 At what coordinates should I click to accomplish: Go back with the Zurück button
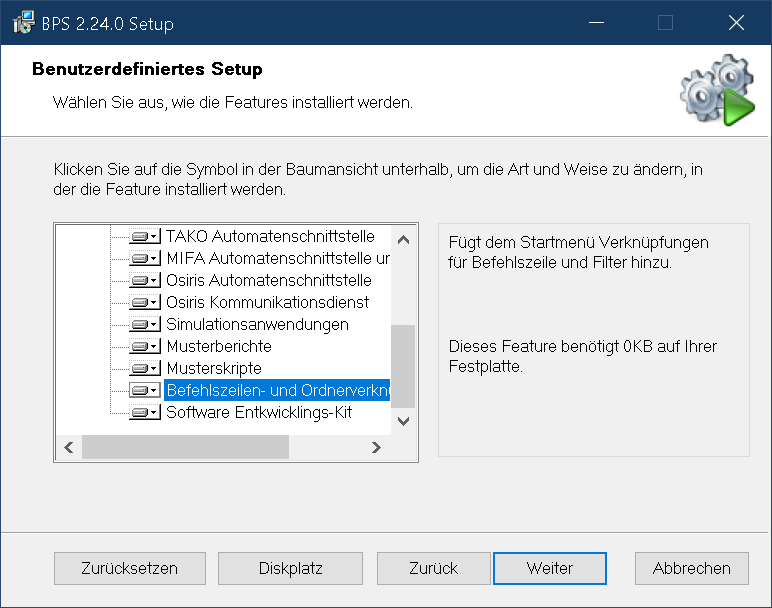[433, 568]
